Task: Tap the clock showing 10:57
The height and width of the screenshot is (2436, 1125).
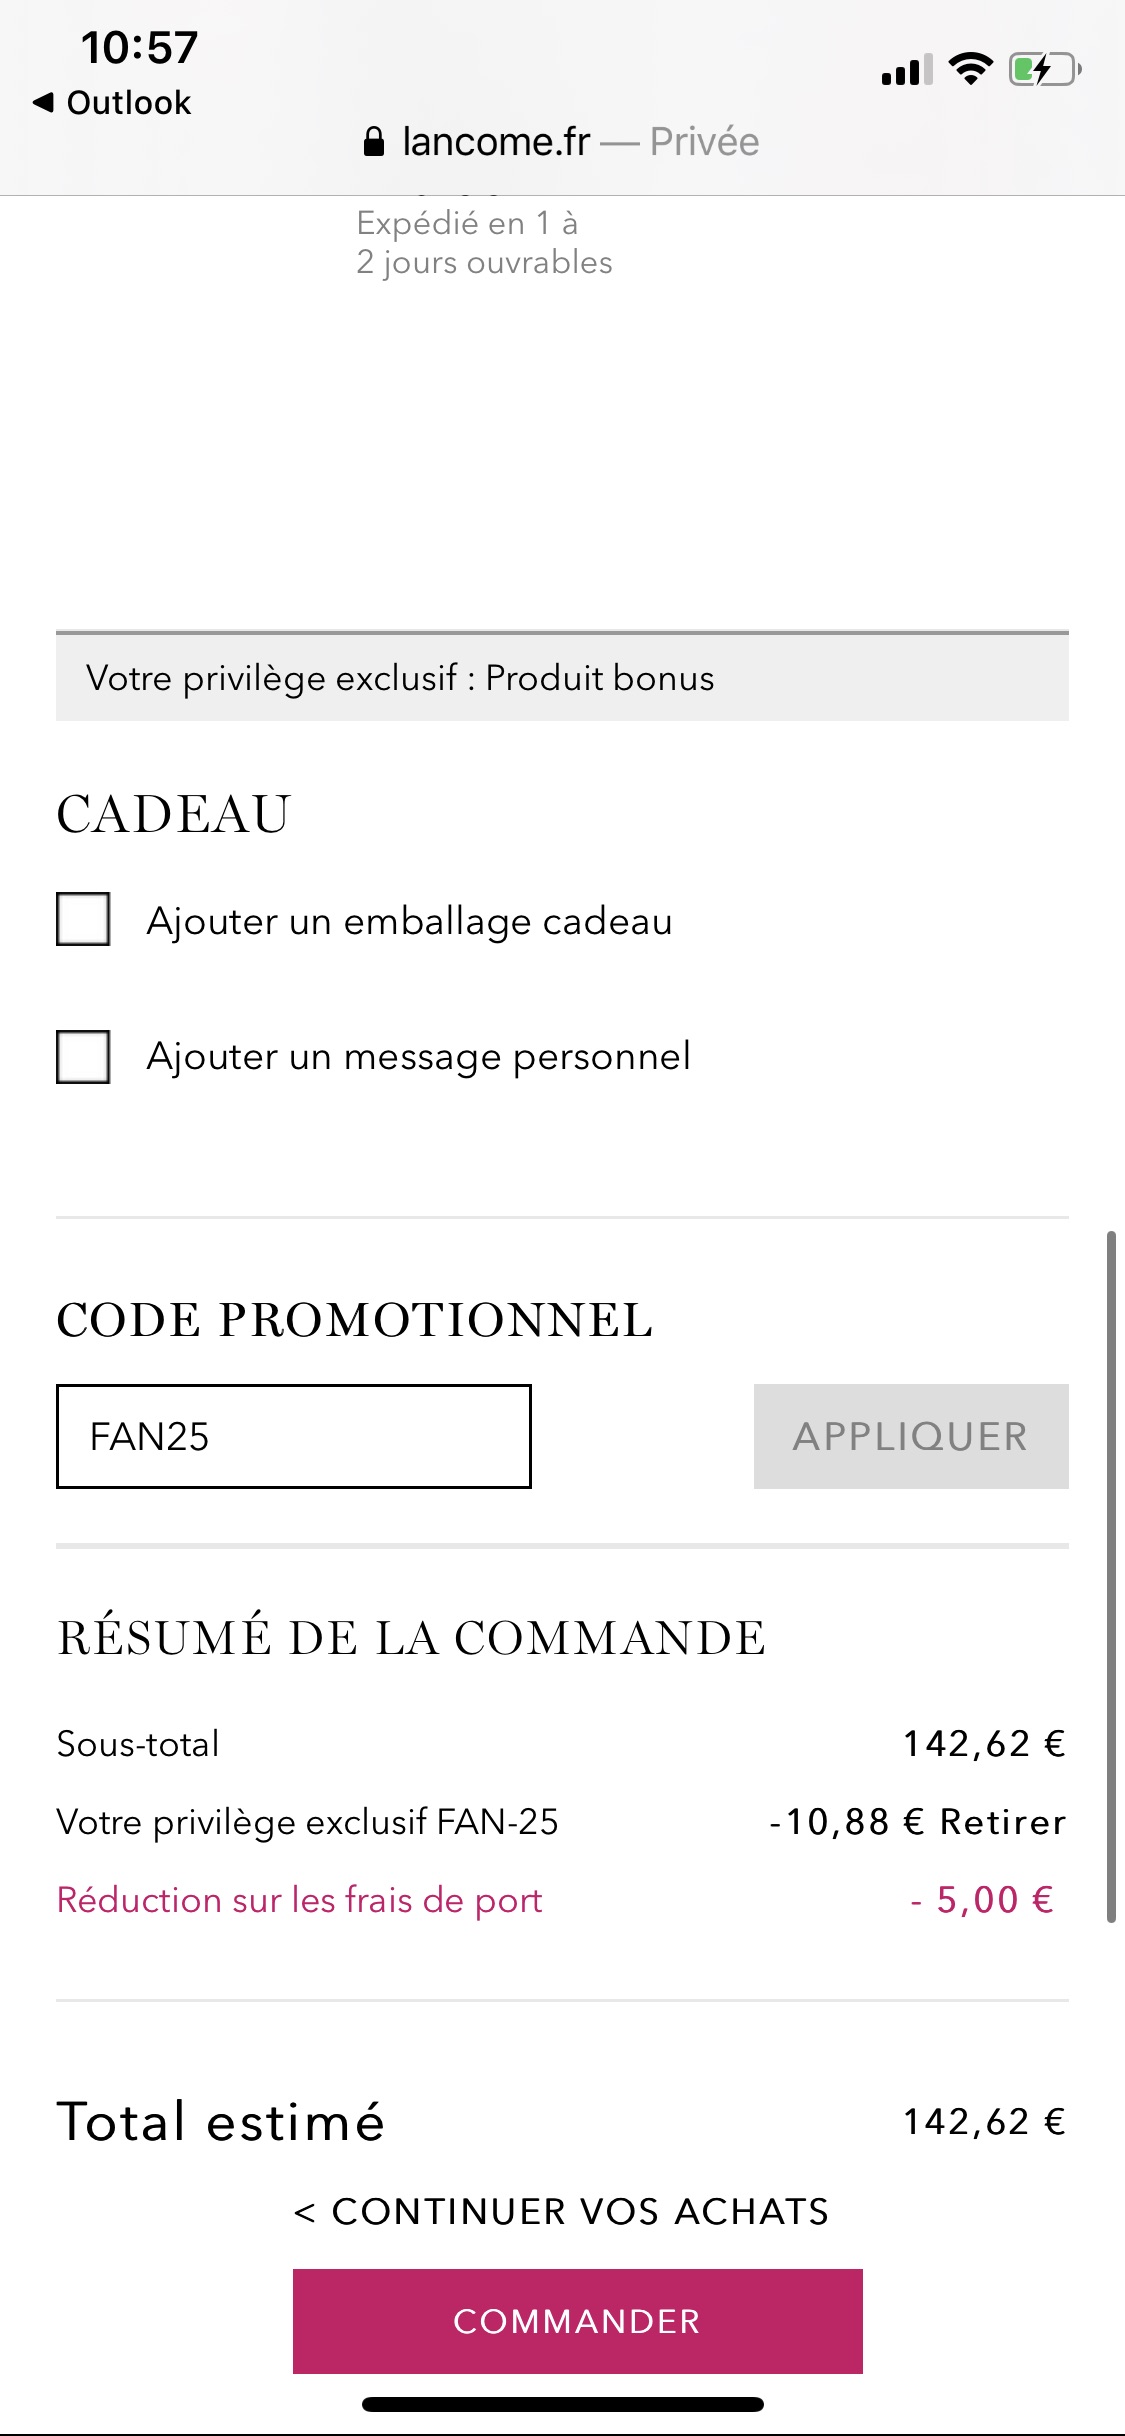Action: [x=139, y=48]
